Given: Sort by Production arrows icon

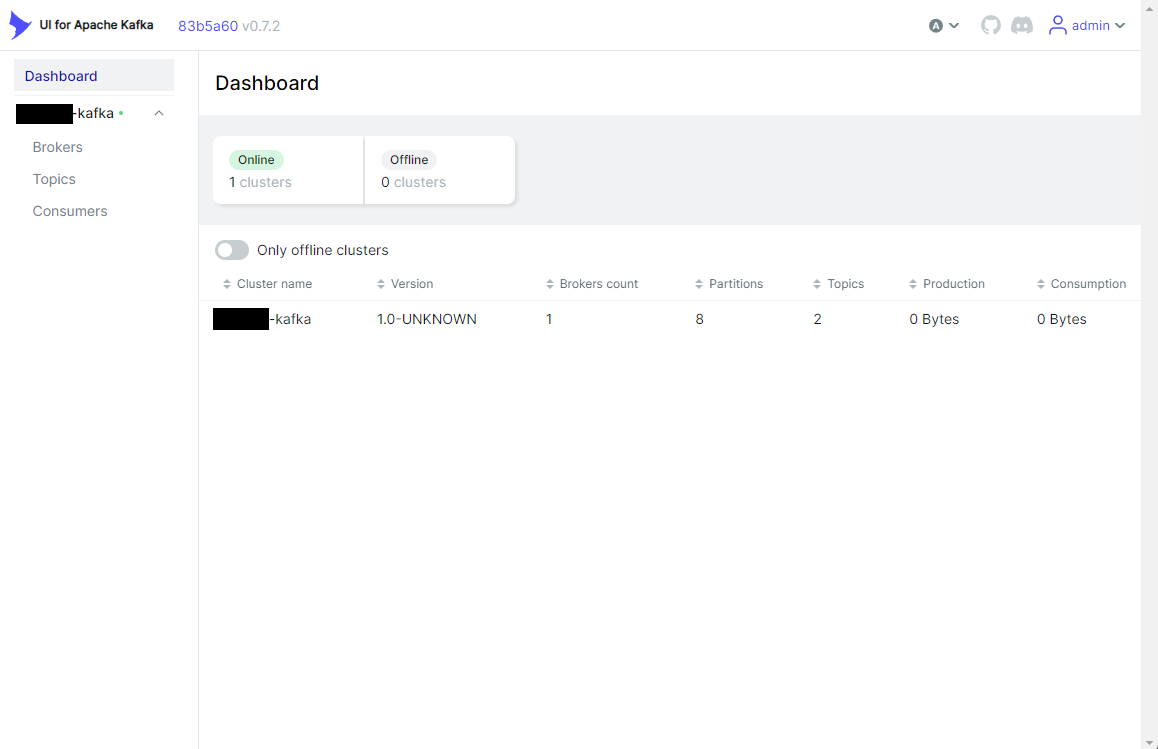Looking at the screenshot, I should pyautogui.click(x=913, y=284).
